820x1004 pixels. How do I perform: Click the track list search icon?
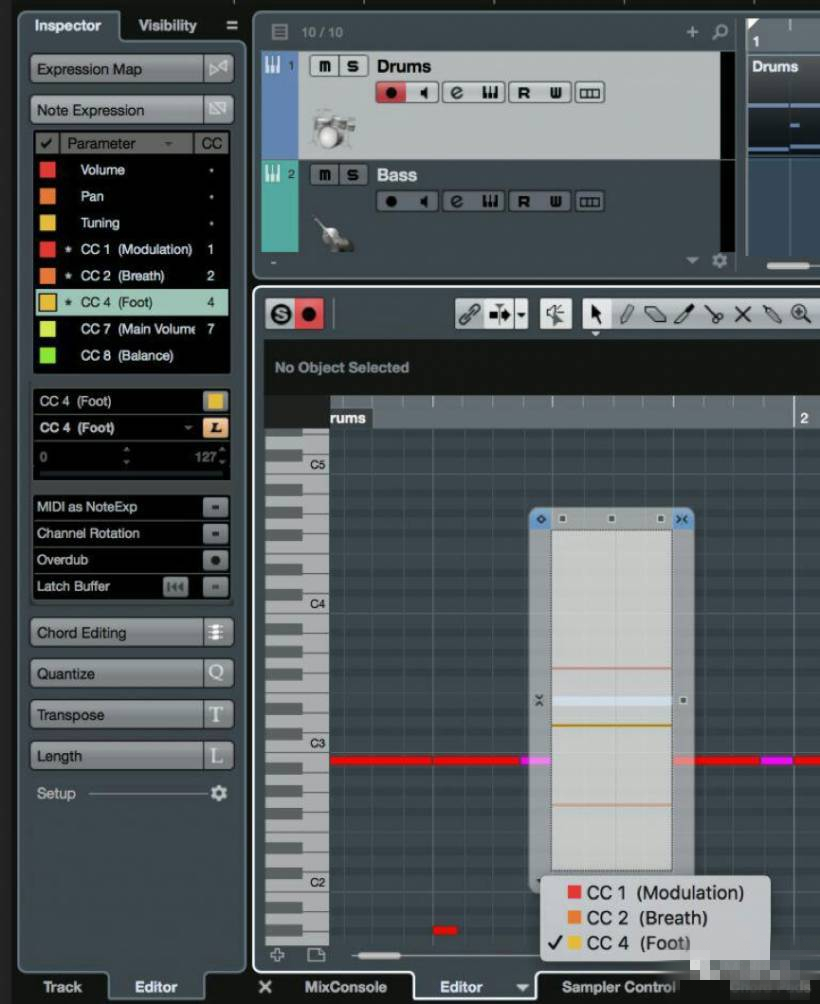point(720,32)
